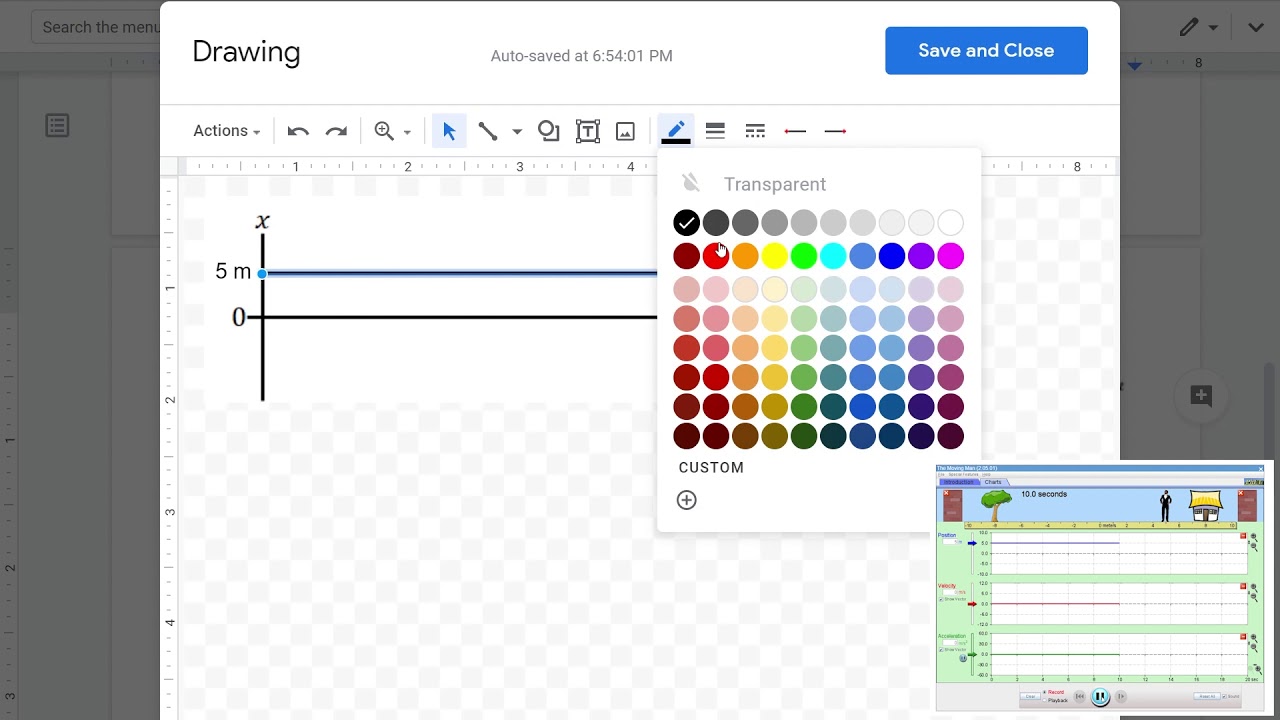
Task: Click the Line color pencil icon
Action: click(x=676, y=131)
